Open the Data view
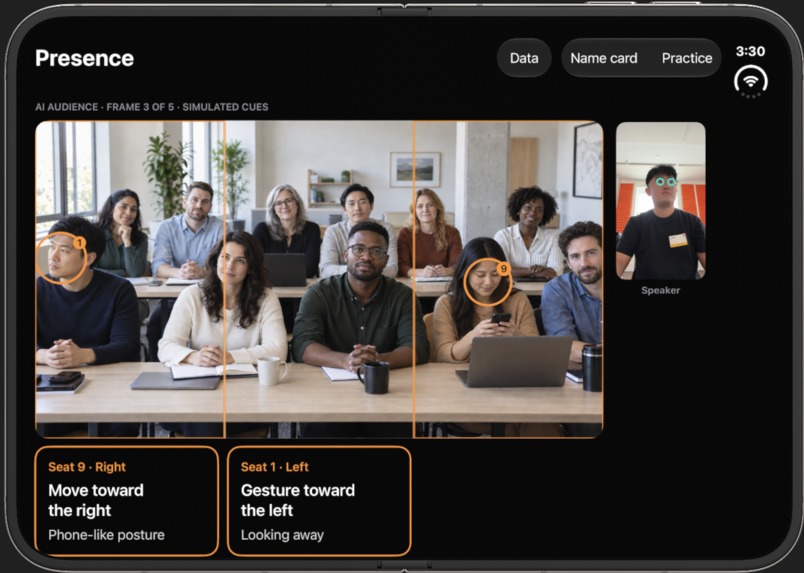 tap(524, 58)
